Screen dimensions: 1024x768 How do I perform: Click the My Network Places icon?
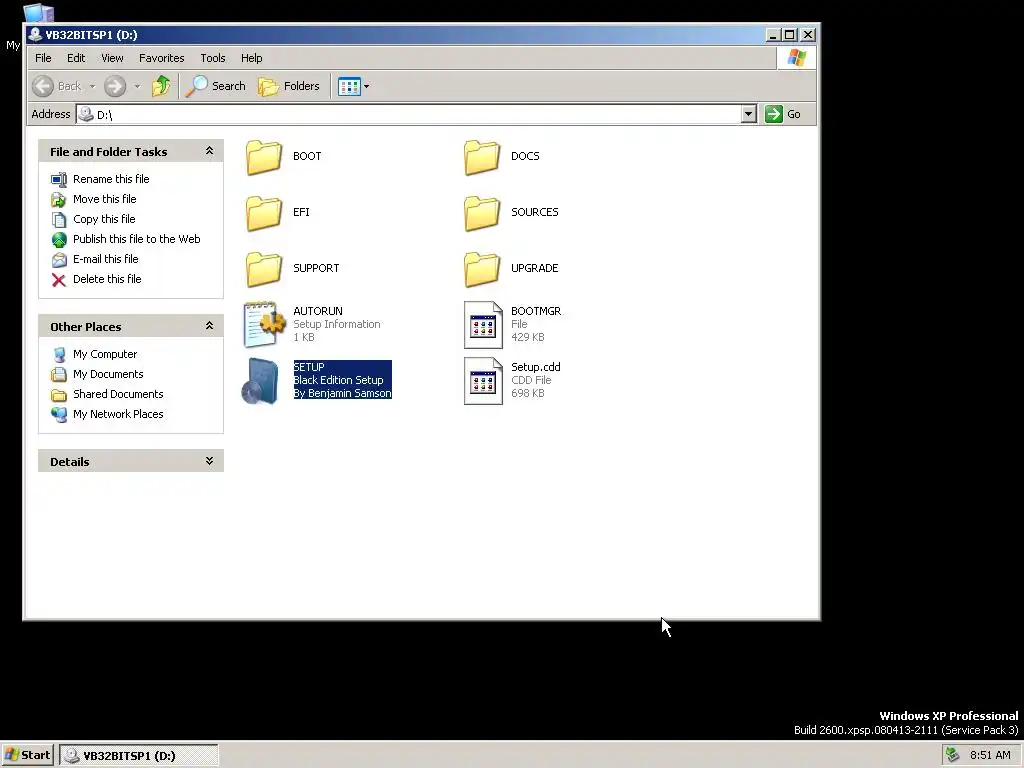tap(59, 415)
